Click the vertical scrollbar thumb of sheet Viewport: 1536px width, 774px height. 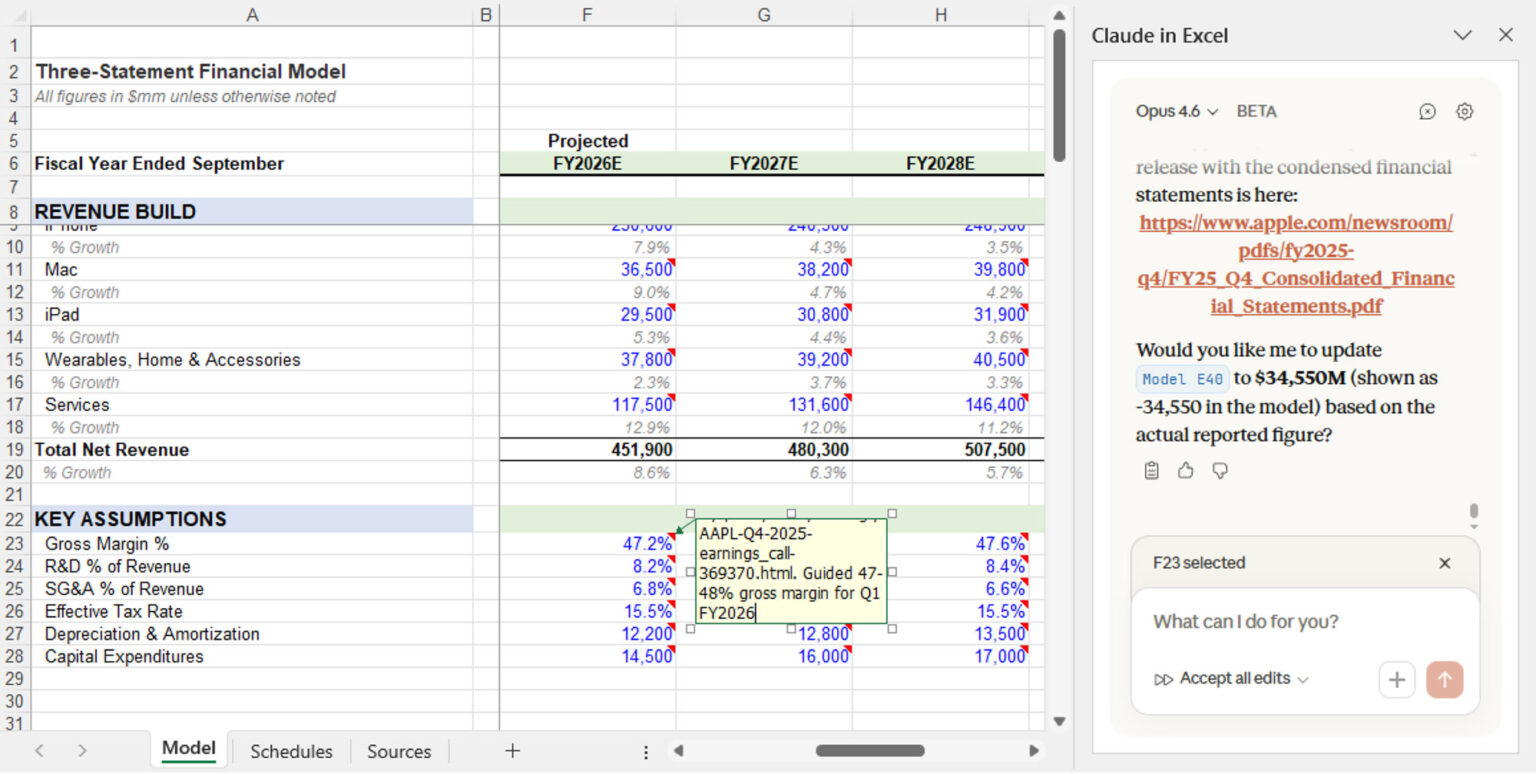(1059, 95)
